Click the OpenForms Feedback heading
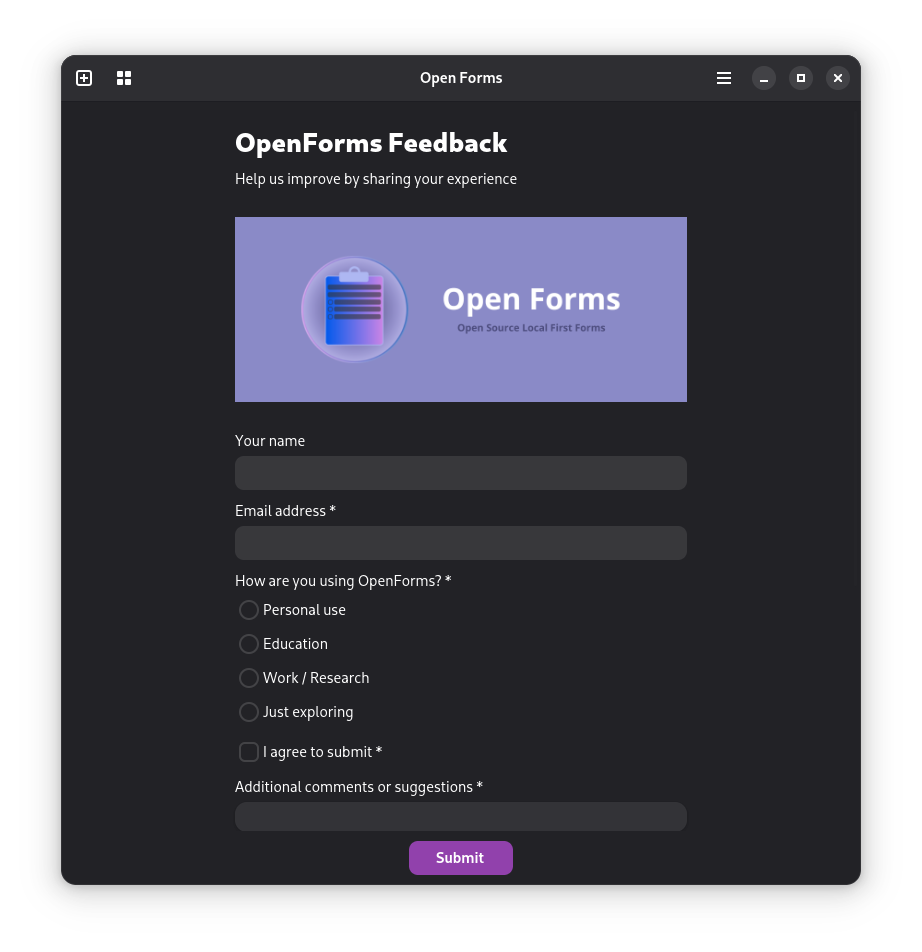The height and width of the screenshot is (952, 922). pyautogui.click(x=371, y=143)
